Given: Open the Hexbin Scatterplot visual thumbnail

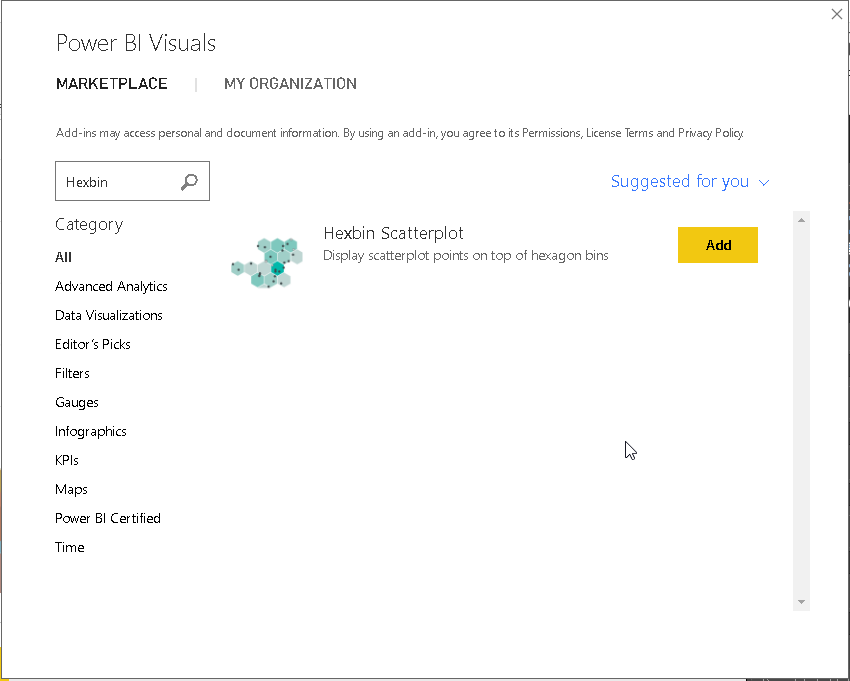Looking at the screenshot, I should pos(267,262).
